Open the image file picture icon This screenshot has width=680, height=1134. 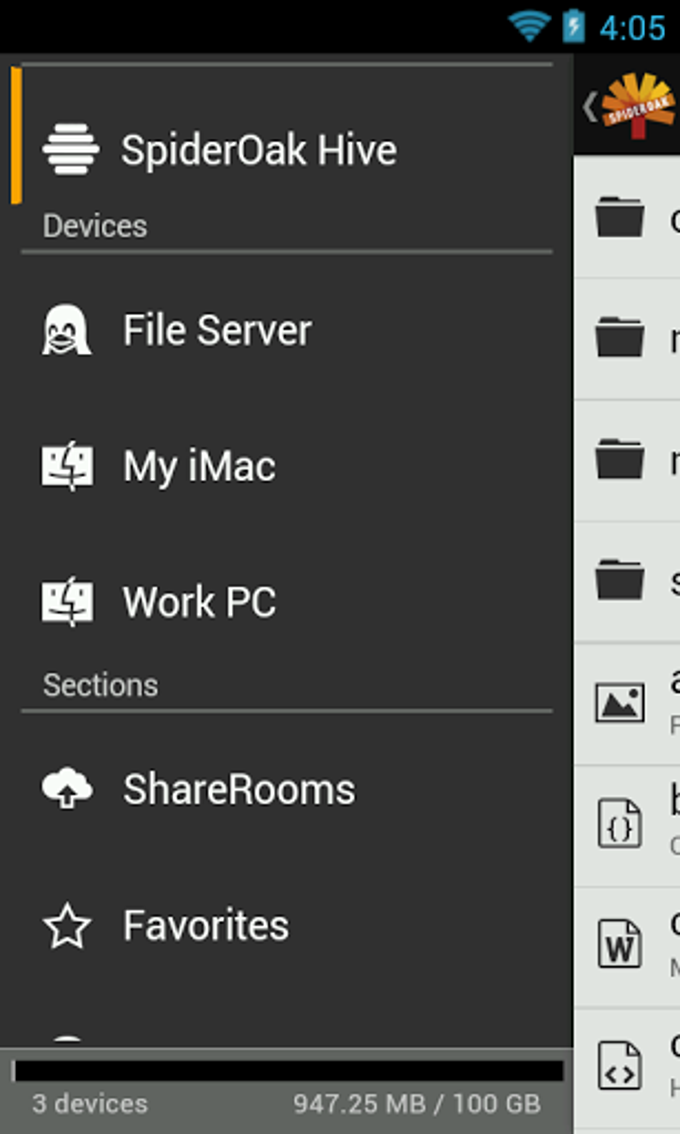pyautogui.click(x=620, y=702)
